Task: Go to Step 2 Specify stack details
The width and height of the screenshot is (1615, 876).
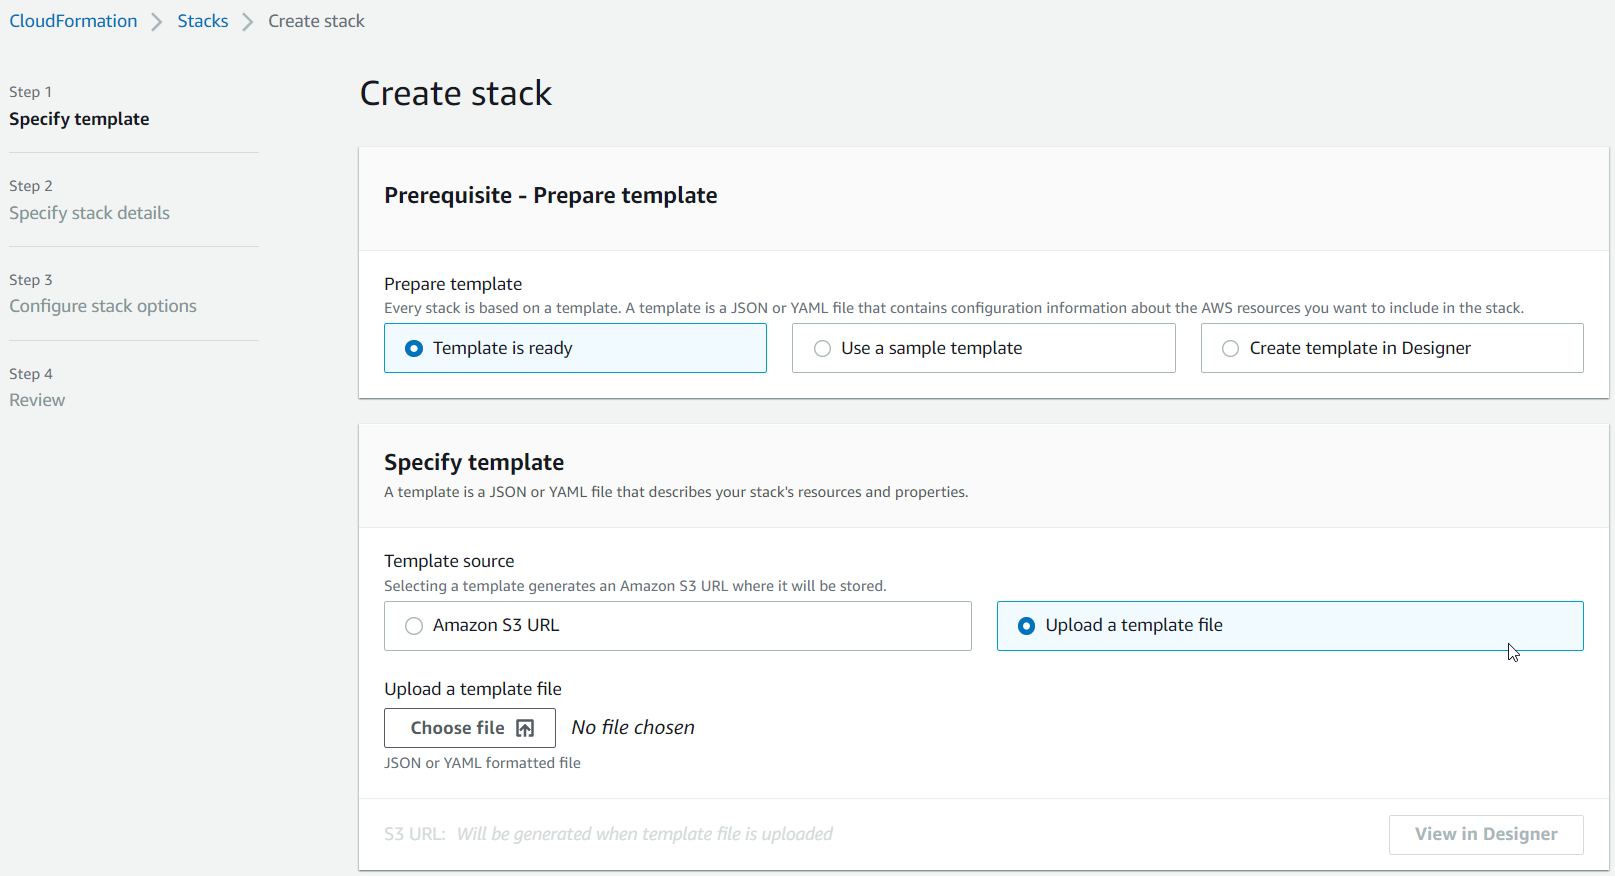Action: point(89,213)
